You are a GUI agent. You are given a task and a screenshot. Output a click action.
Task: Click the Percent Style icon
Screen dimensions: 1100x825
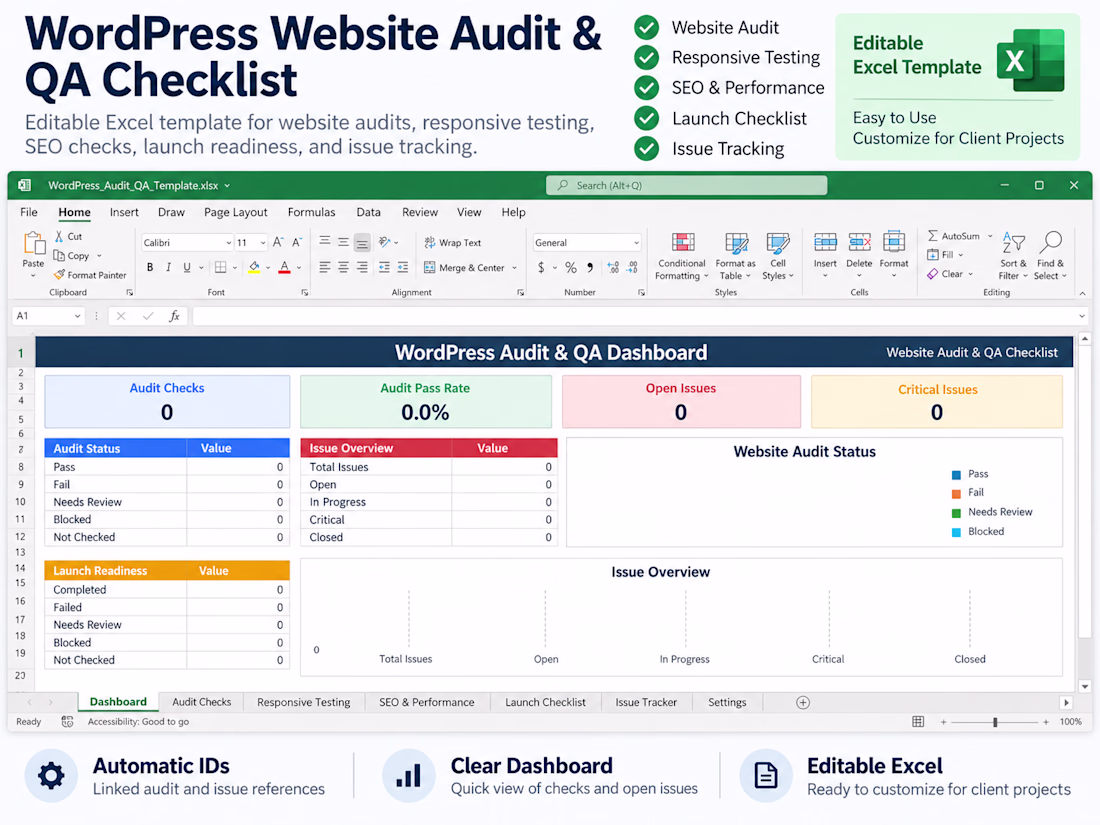point(571,267)
